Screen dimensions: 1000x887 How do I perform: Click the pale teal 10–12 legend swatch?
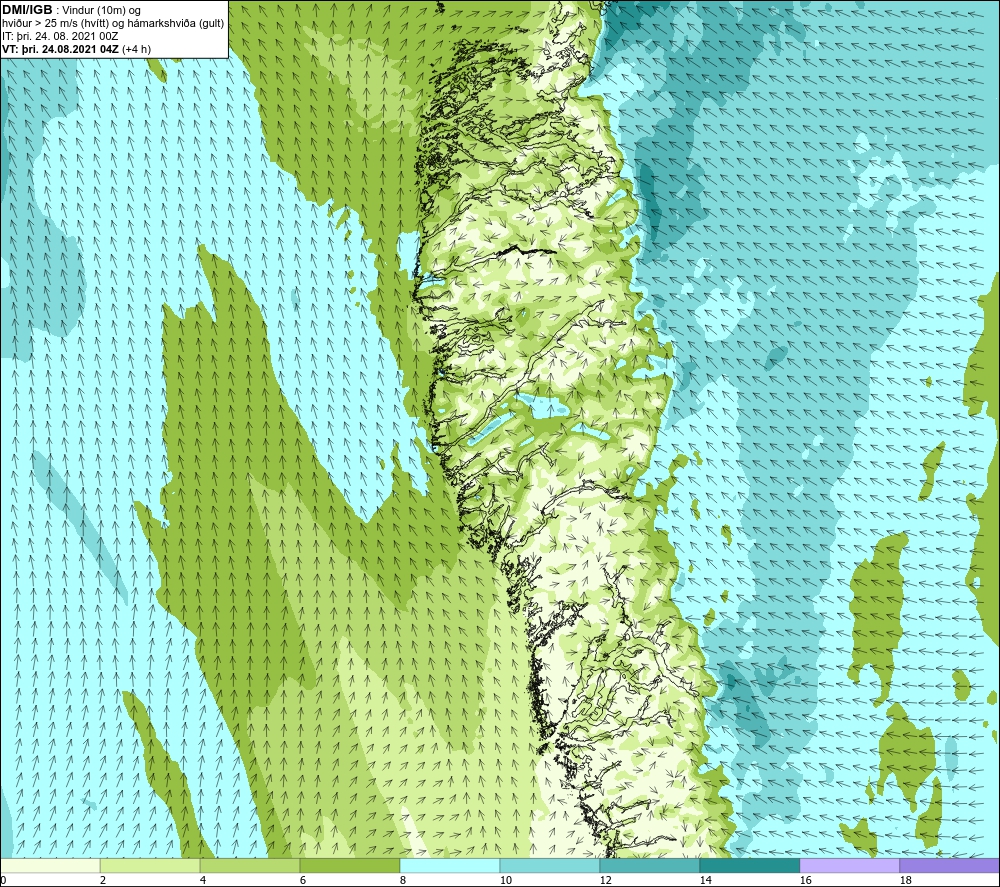pos(550,865)
